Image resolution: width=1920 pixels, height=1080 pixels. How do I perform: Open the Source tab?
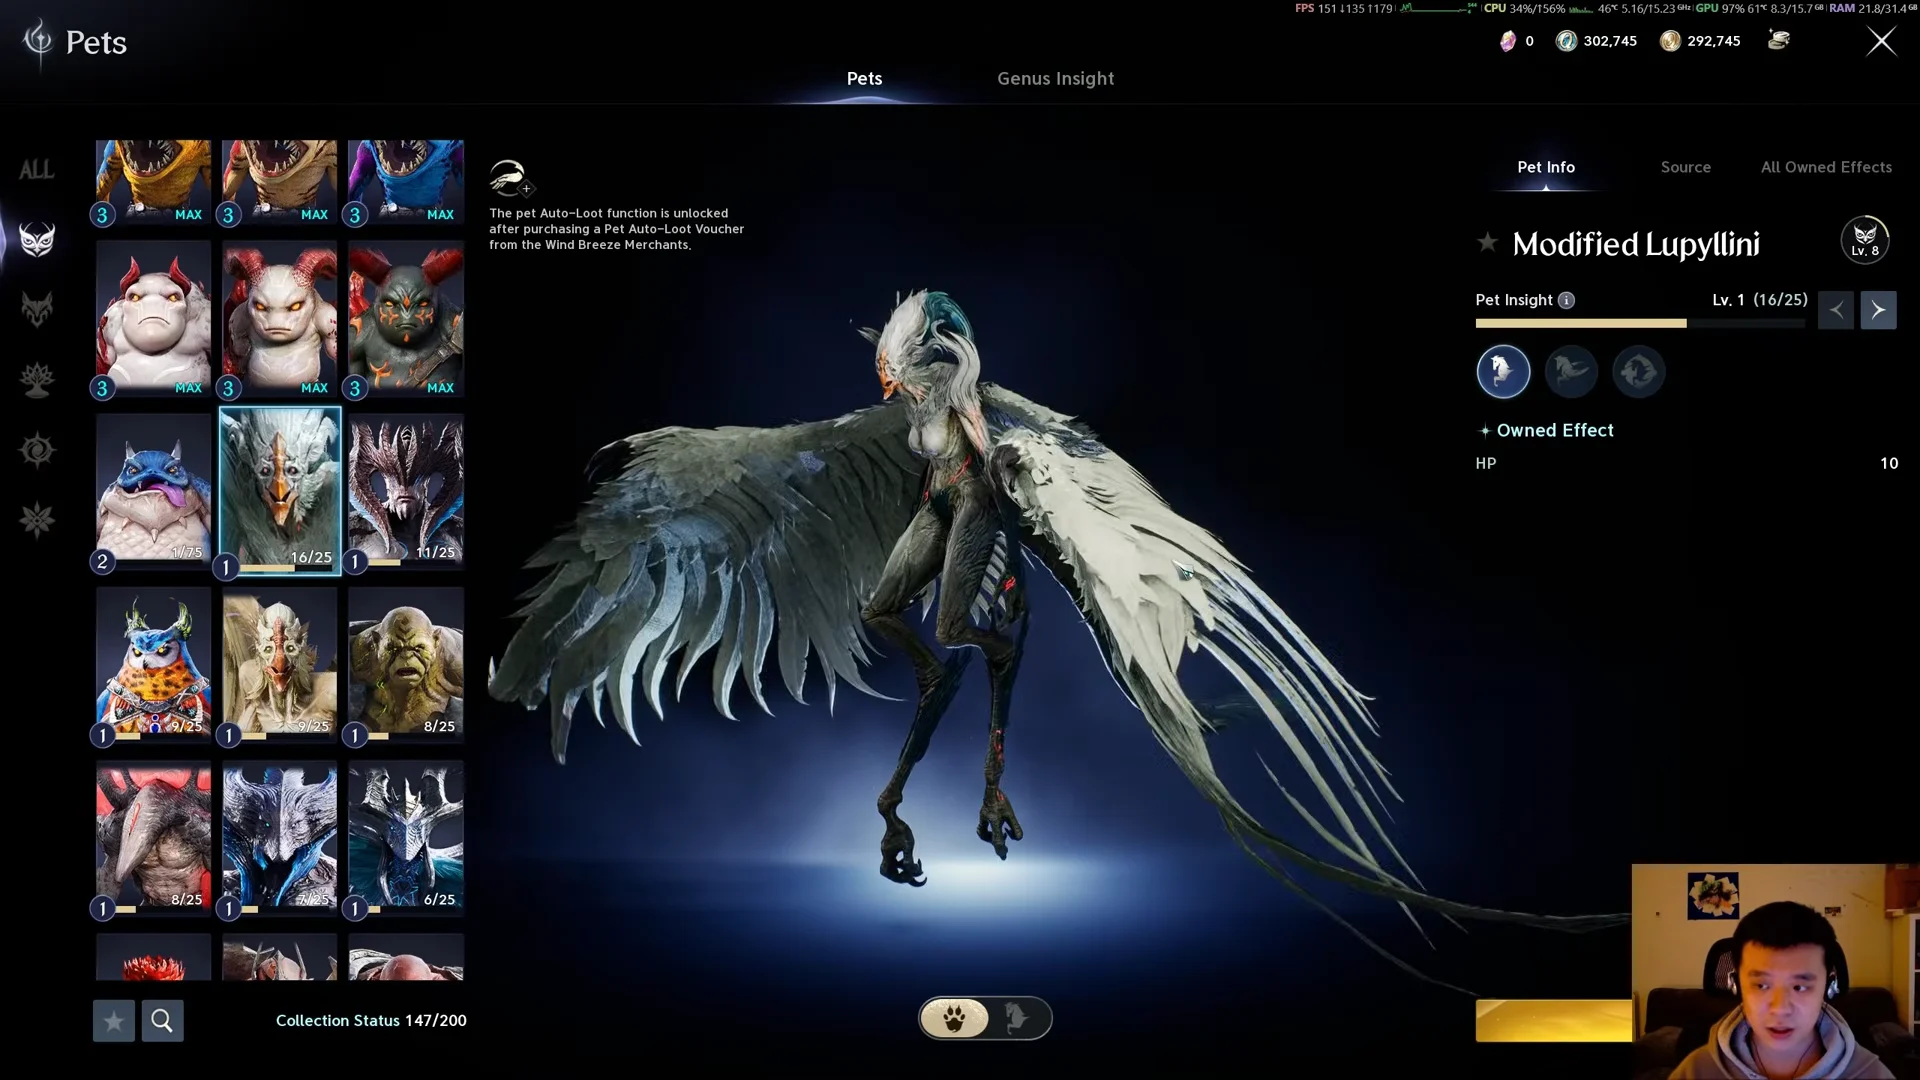(1685, 167)
